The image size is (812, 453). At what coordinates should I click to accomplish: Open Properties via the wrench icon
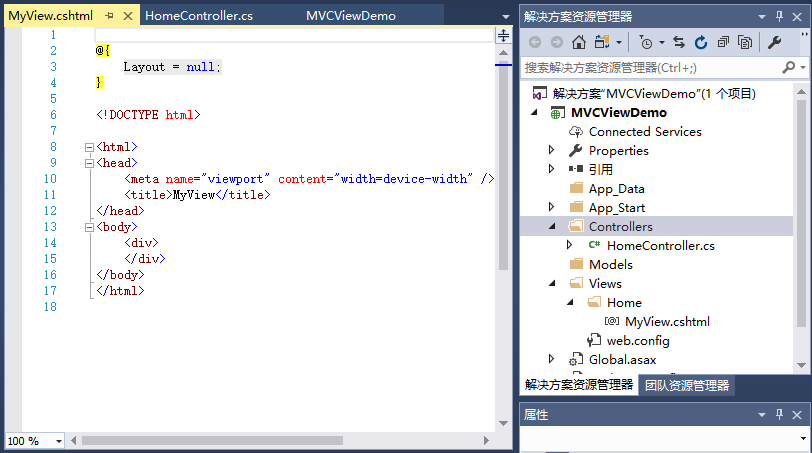[774, 42]
